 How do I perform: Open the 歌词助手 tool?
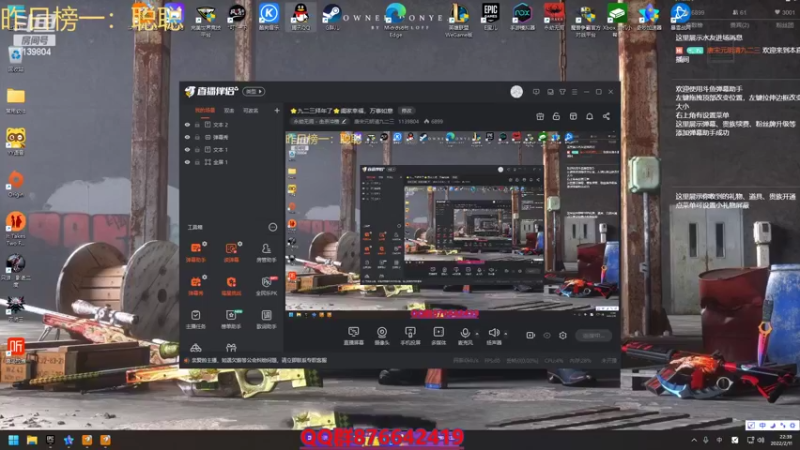coord(266,319)
